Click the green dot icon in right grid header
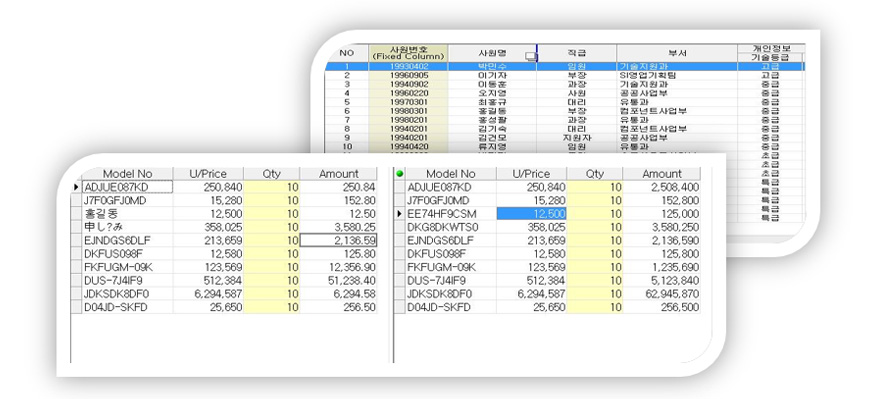The image size is (876, 399). [399, 174]
